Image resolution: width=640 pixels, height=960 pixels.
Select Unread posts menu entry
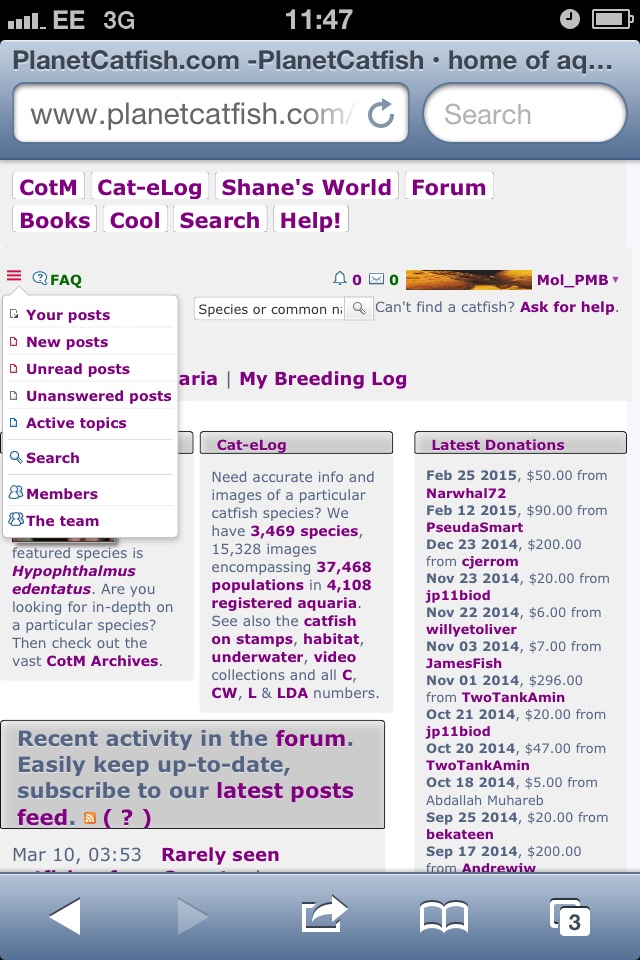pyautogui.click(x=78, y=369)
